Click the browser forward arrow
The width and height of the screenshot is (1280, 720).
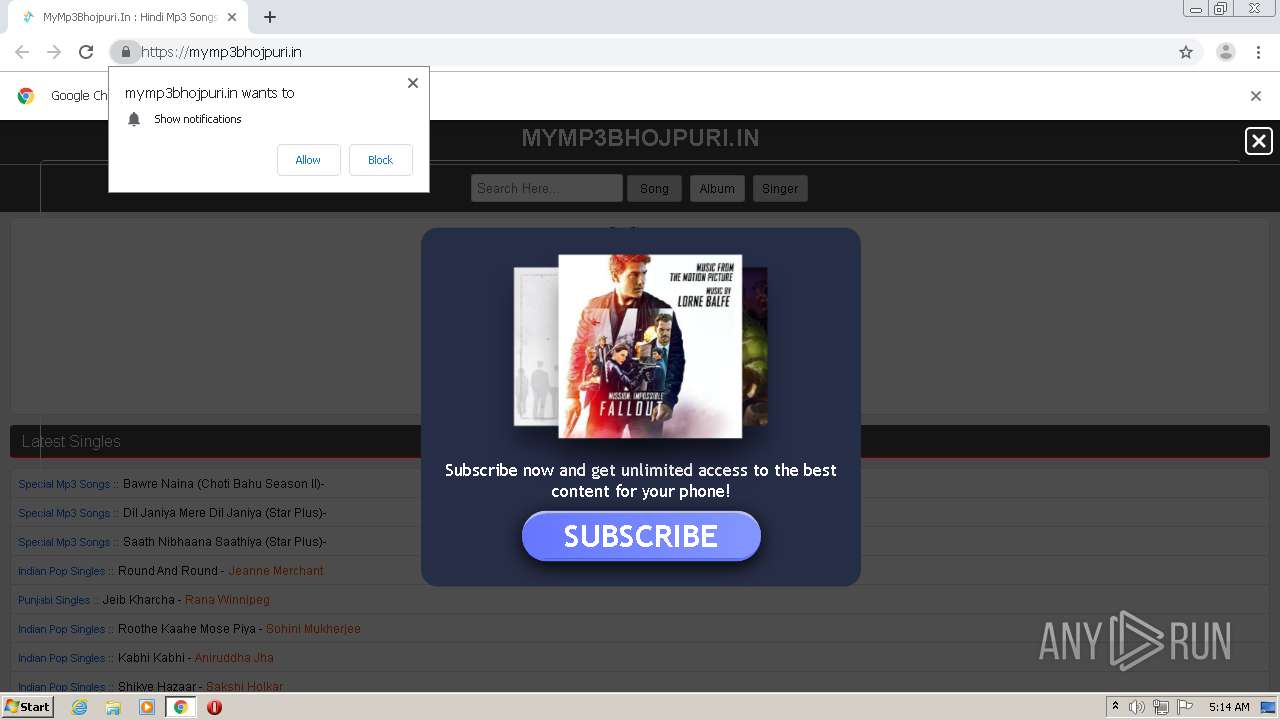[54, 52]
